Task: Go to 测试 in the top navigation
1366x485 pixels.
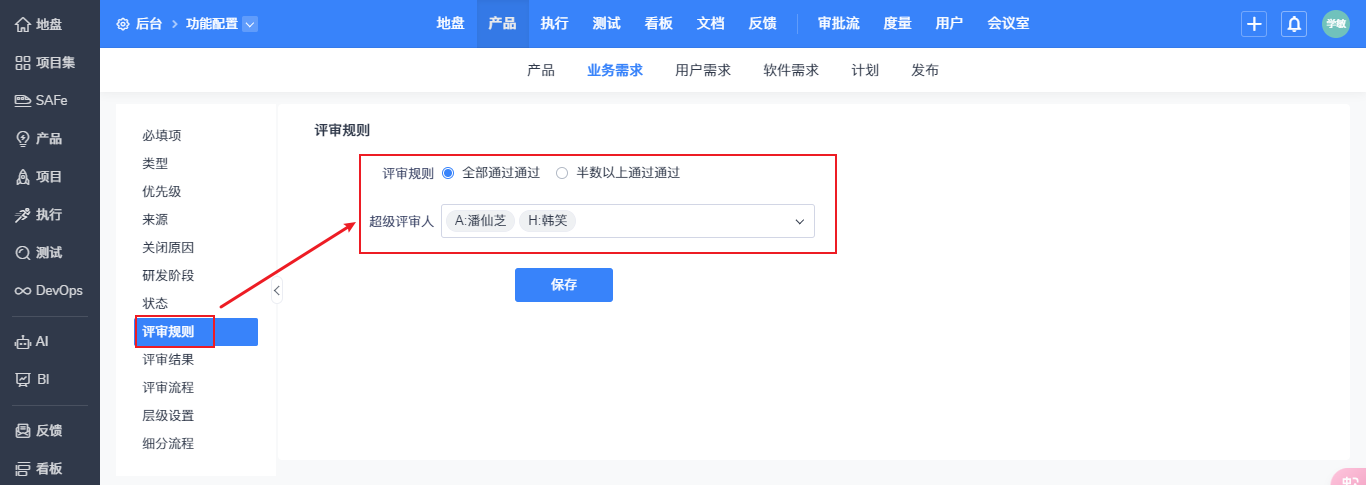Action: pos(606,24)
